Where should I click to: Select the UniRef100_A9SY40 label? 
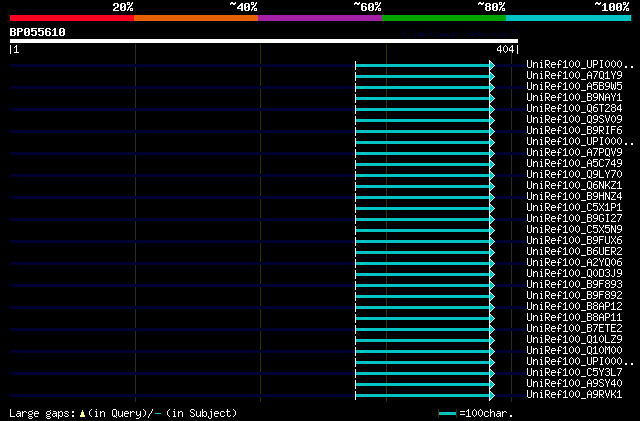click(x=574, y=384)
